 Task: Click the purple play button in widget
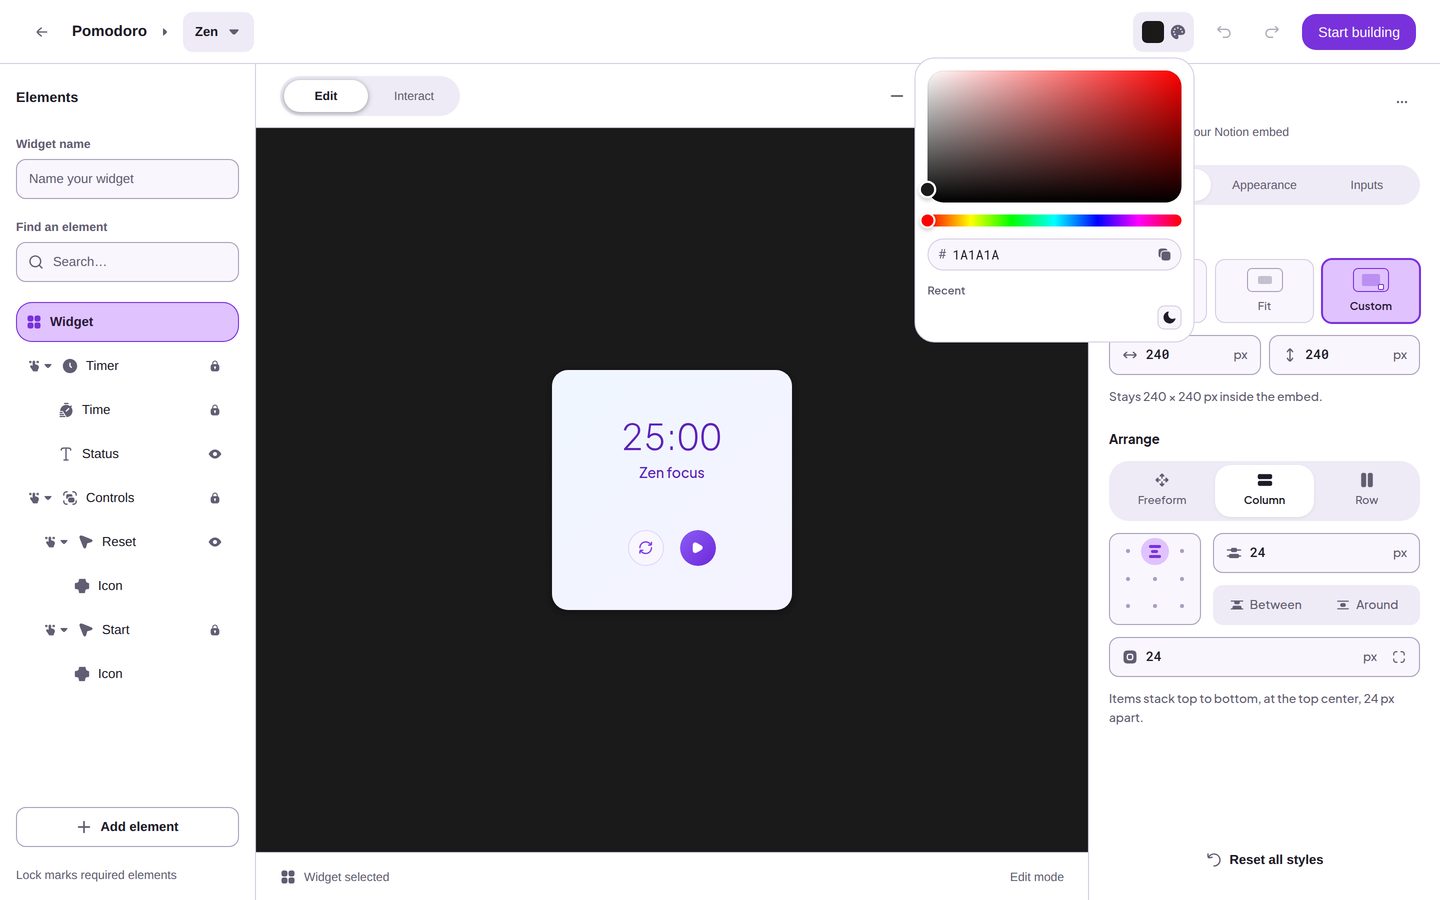pyautogui.click(x=698, y=548)
